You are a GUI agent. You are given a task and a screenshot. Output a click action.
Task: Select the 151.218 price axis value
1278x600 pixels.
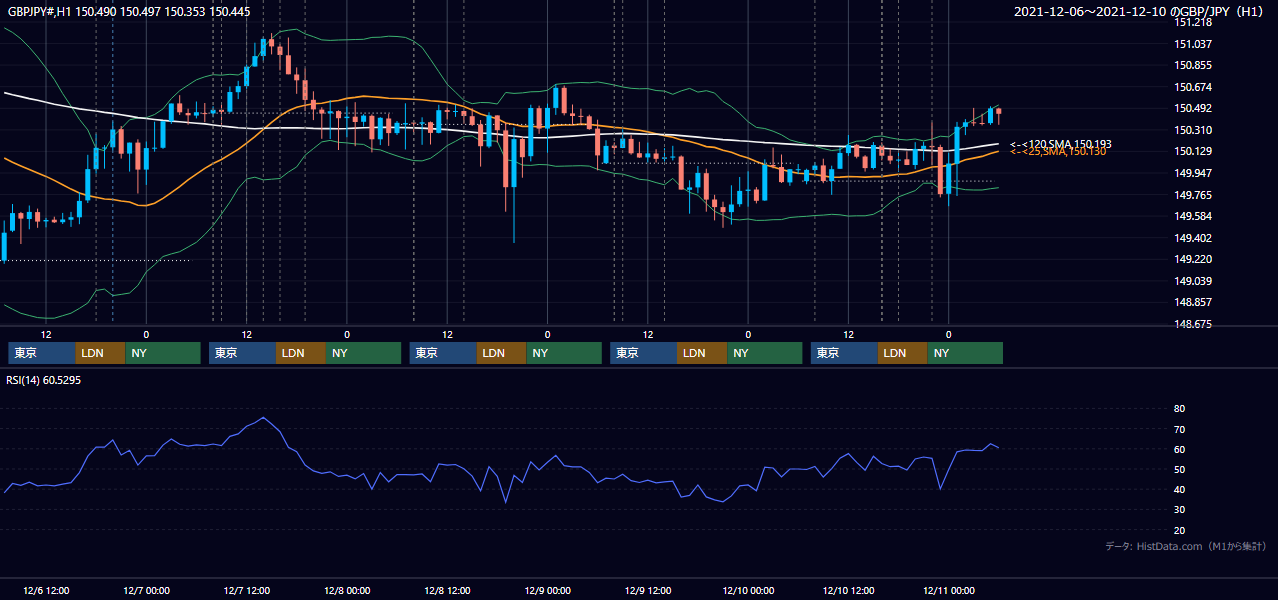1193,22
